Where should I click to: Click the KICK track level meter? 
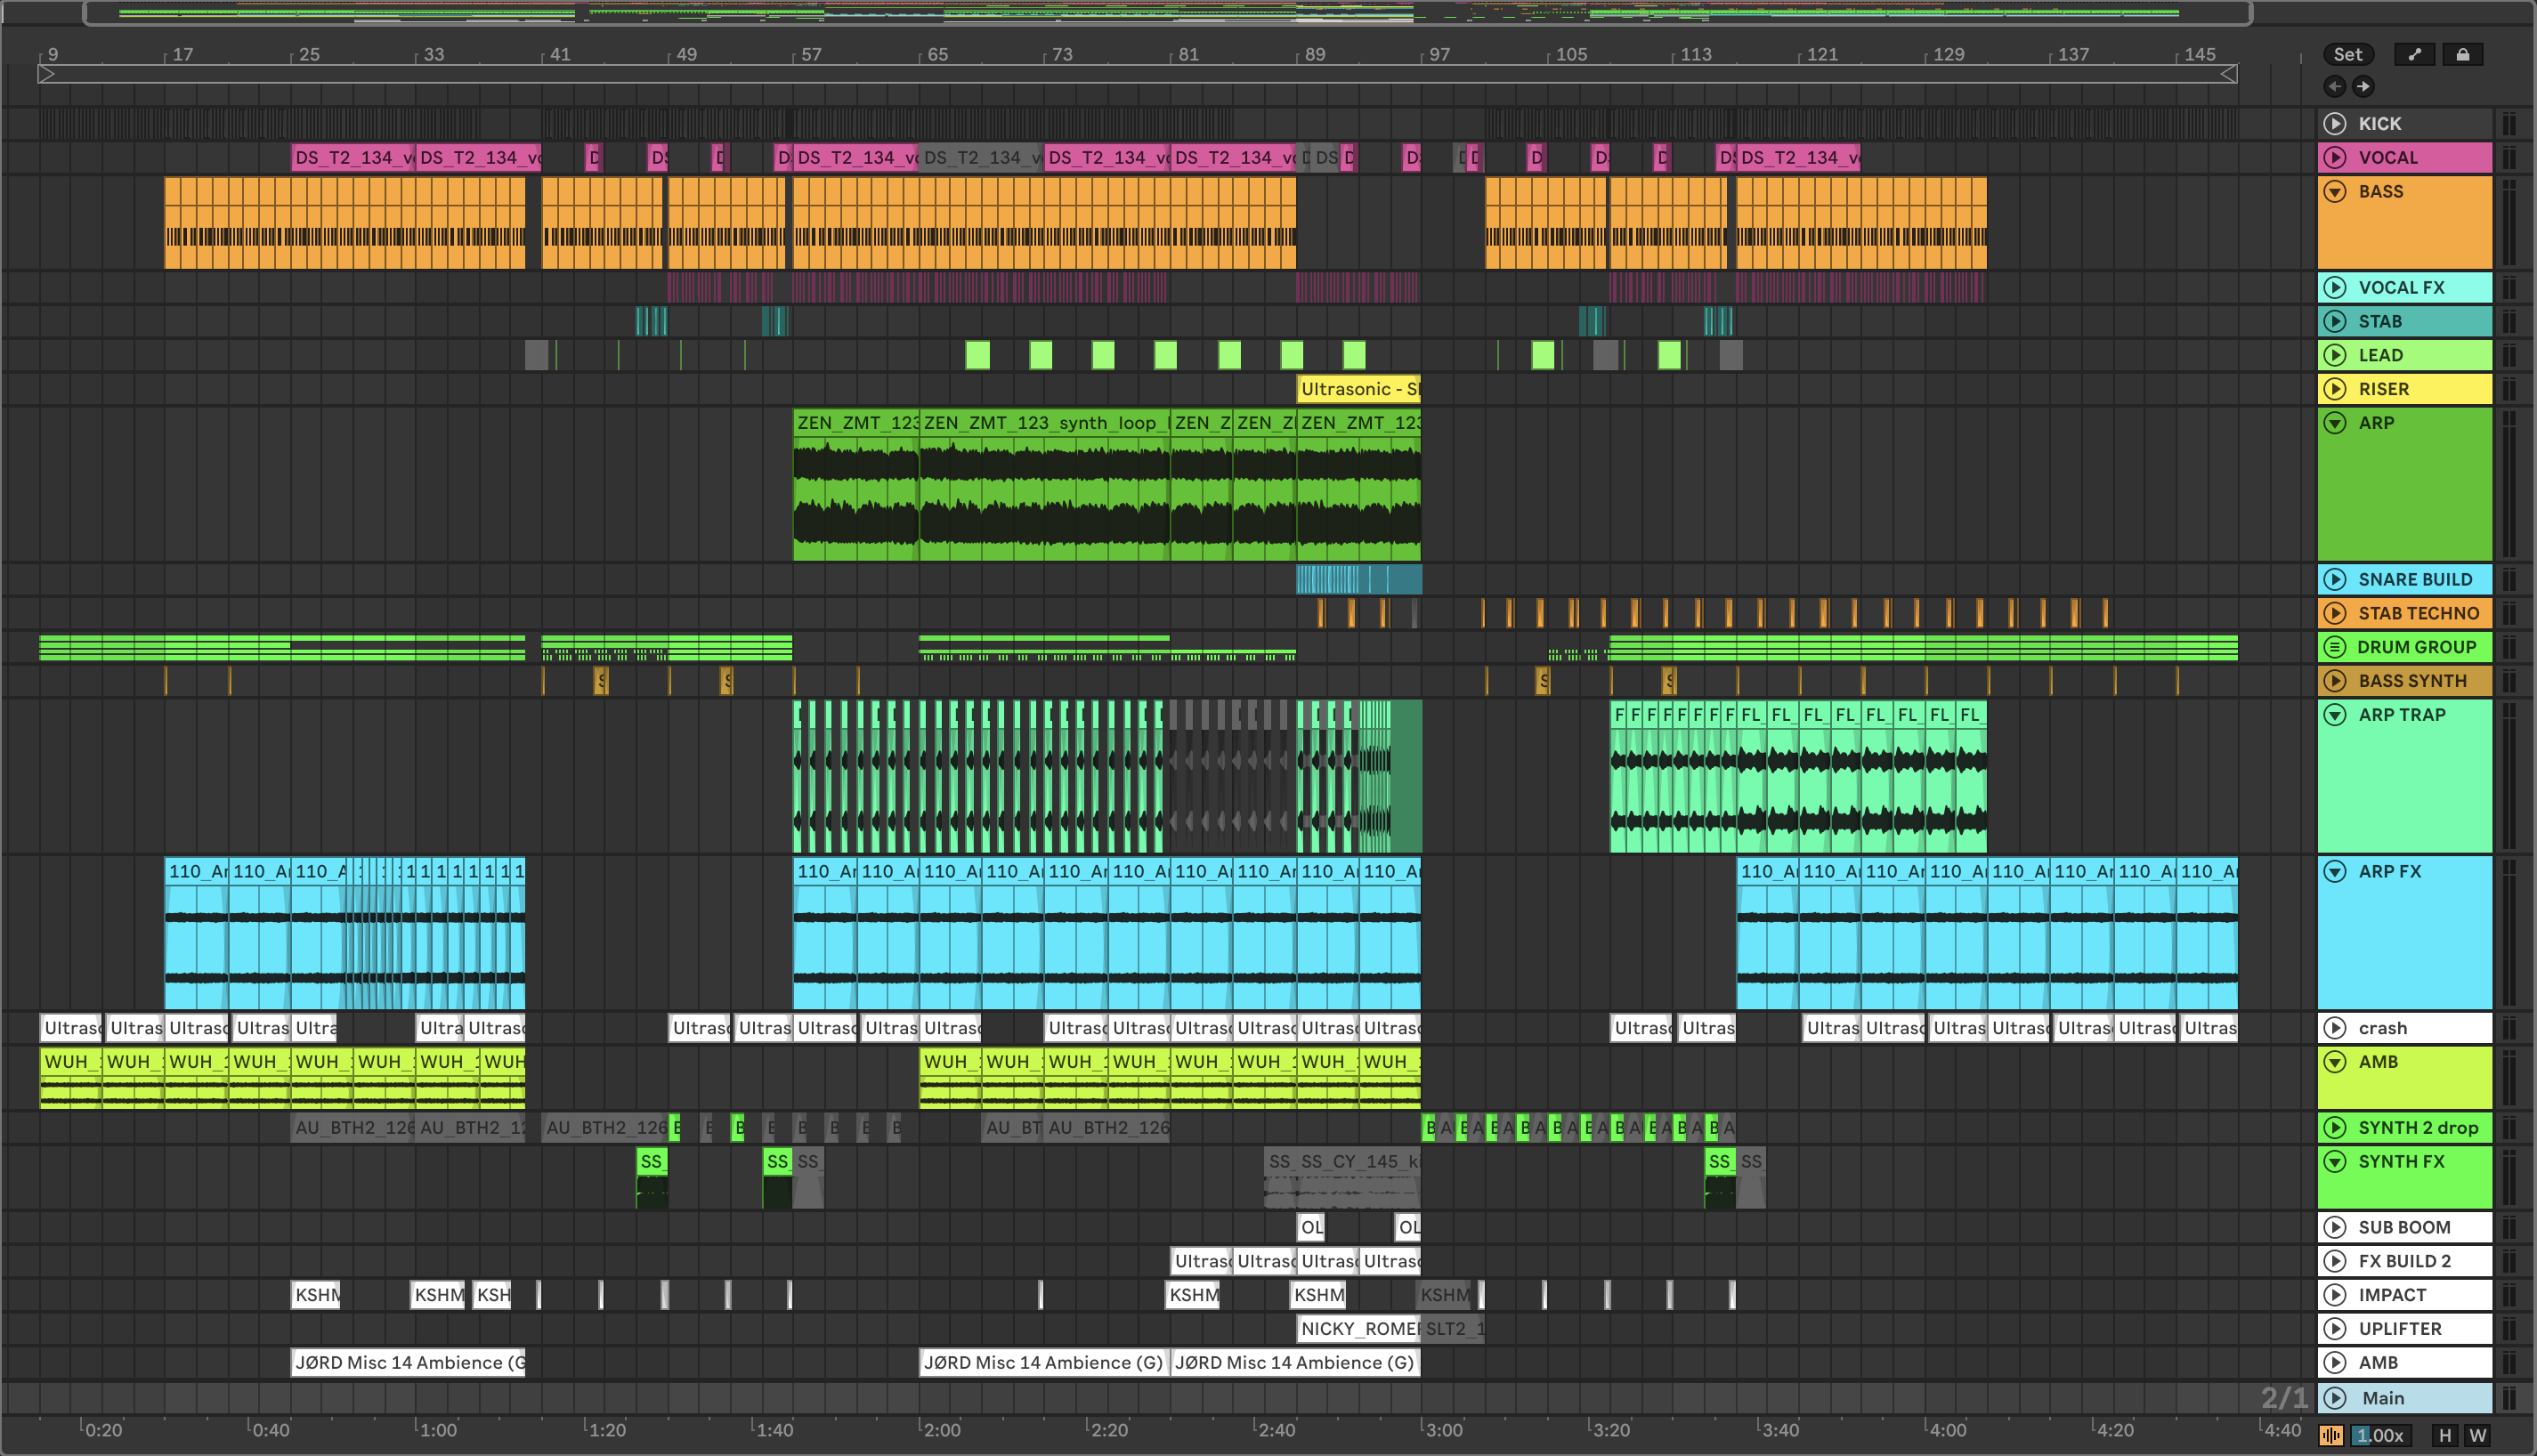pos(2508,123)
